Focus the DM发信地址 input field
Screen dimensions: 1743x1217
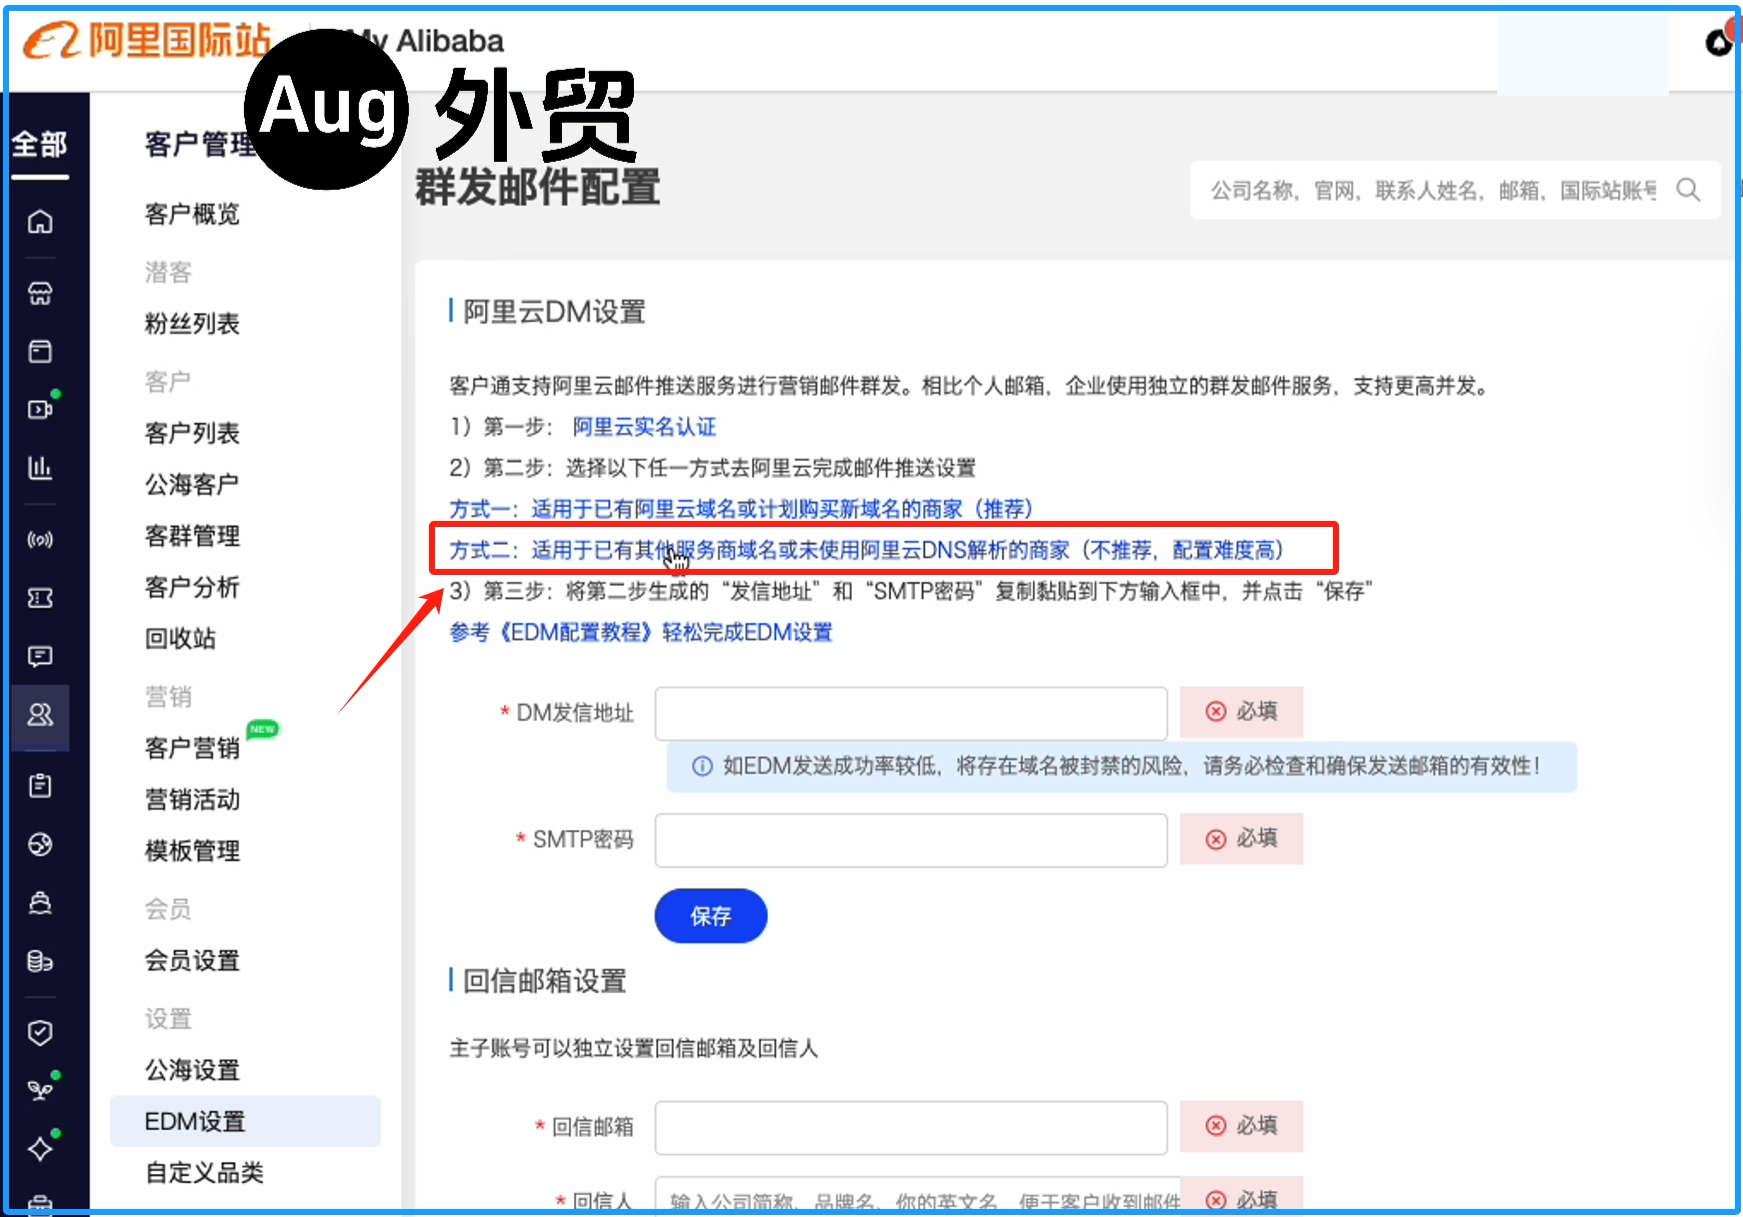(x=911, y=713)
